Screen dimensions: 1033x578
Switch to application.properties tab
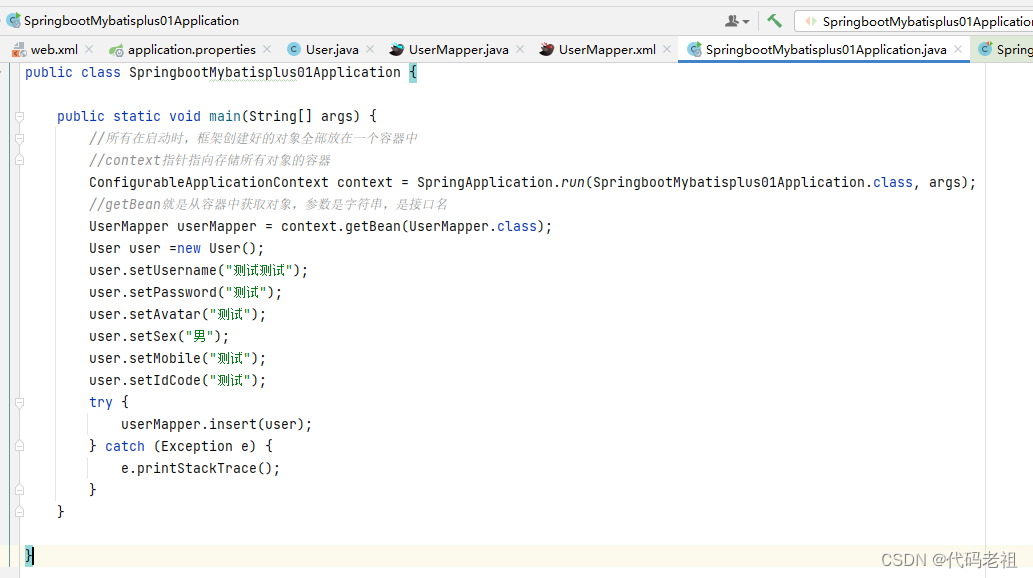(x=191, y=49)
